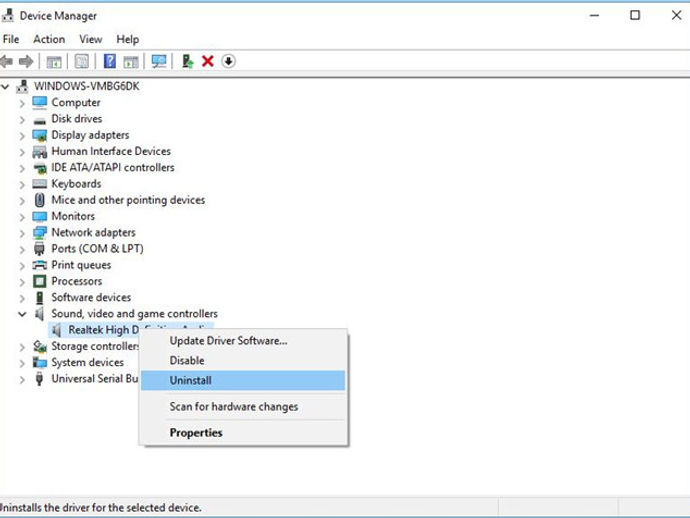690x518 pixels.
Task: Maximize the Device Manager window
Action: 635,15
